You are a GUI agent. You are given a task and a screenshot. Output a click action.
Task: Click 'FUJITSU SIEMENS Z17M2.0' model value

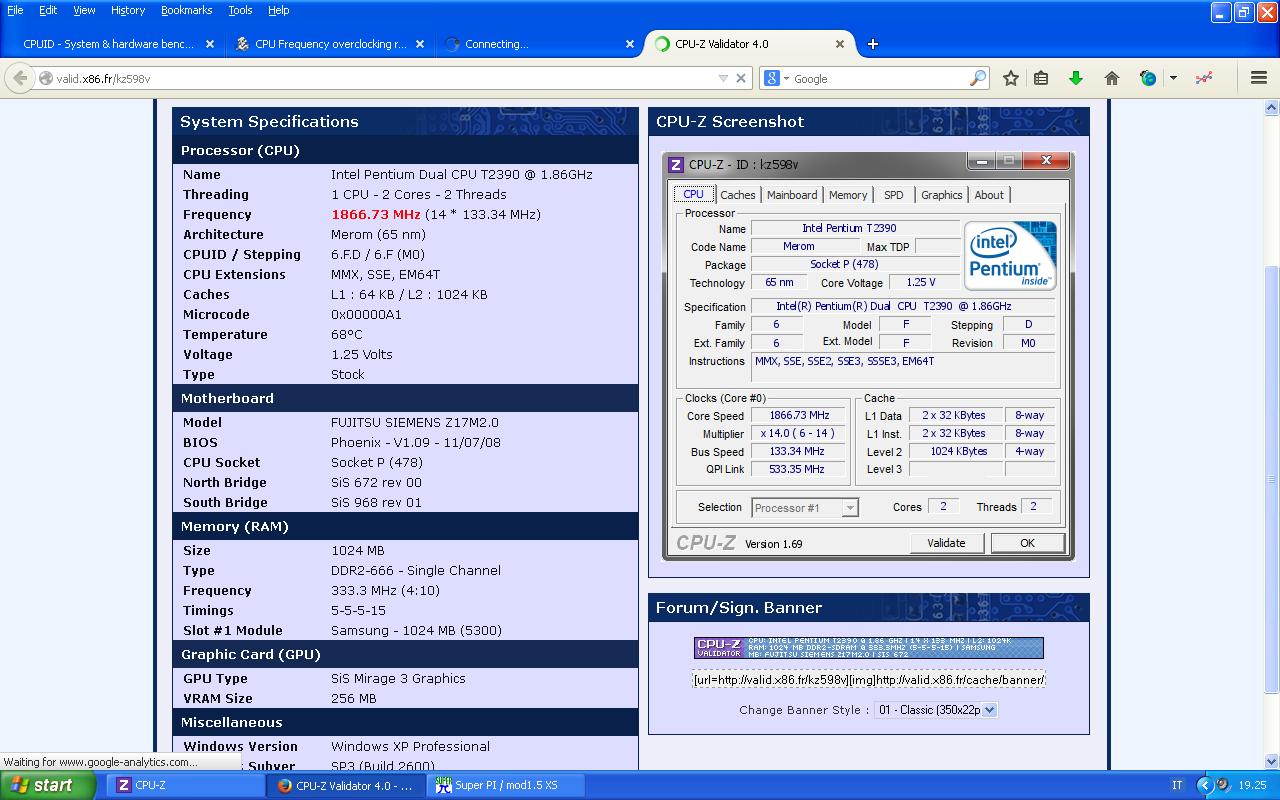415,422
